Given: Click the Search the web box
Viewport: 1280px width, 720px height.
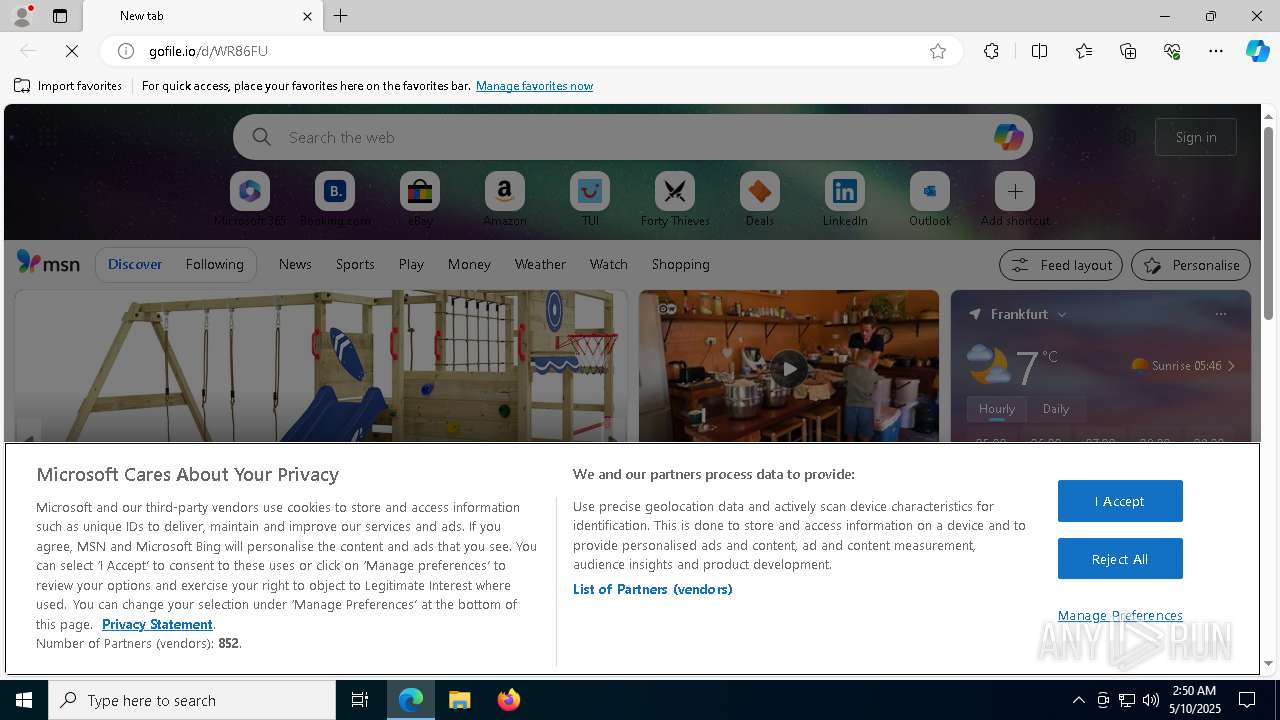Looking at the screenshot, I should pos(632,137).
